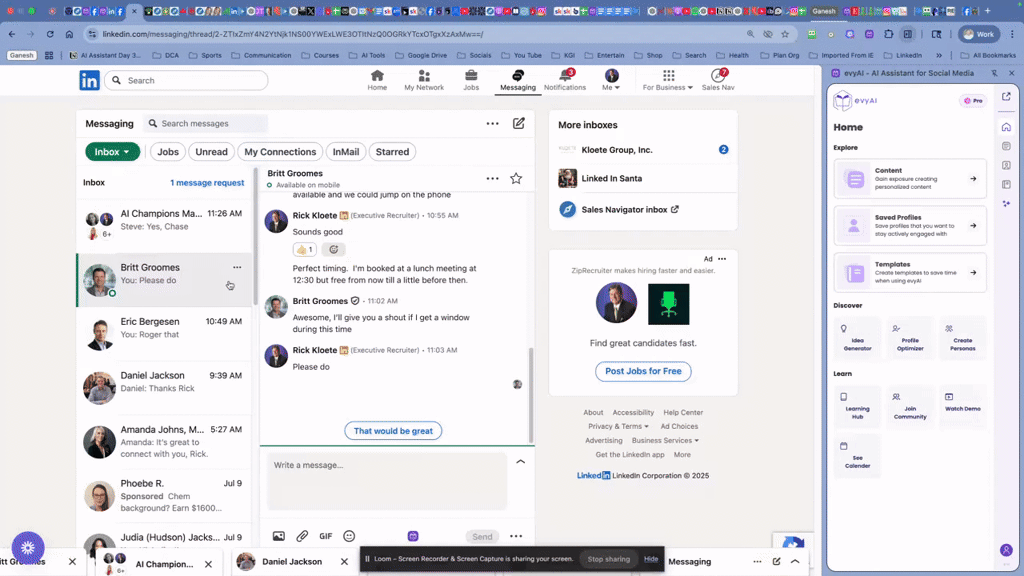The width and height of the screenshot is (1024, 576).
Task: Expand For Business dropdown
Action: point(667,80)
